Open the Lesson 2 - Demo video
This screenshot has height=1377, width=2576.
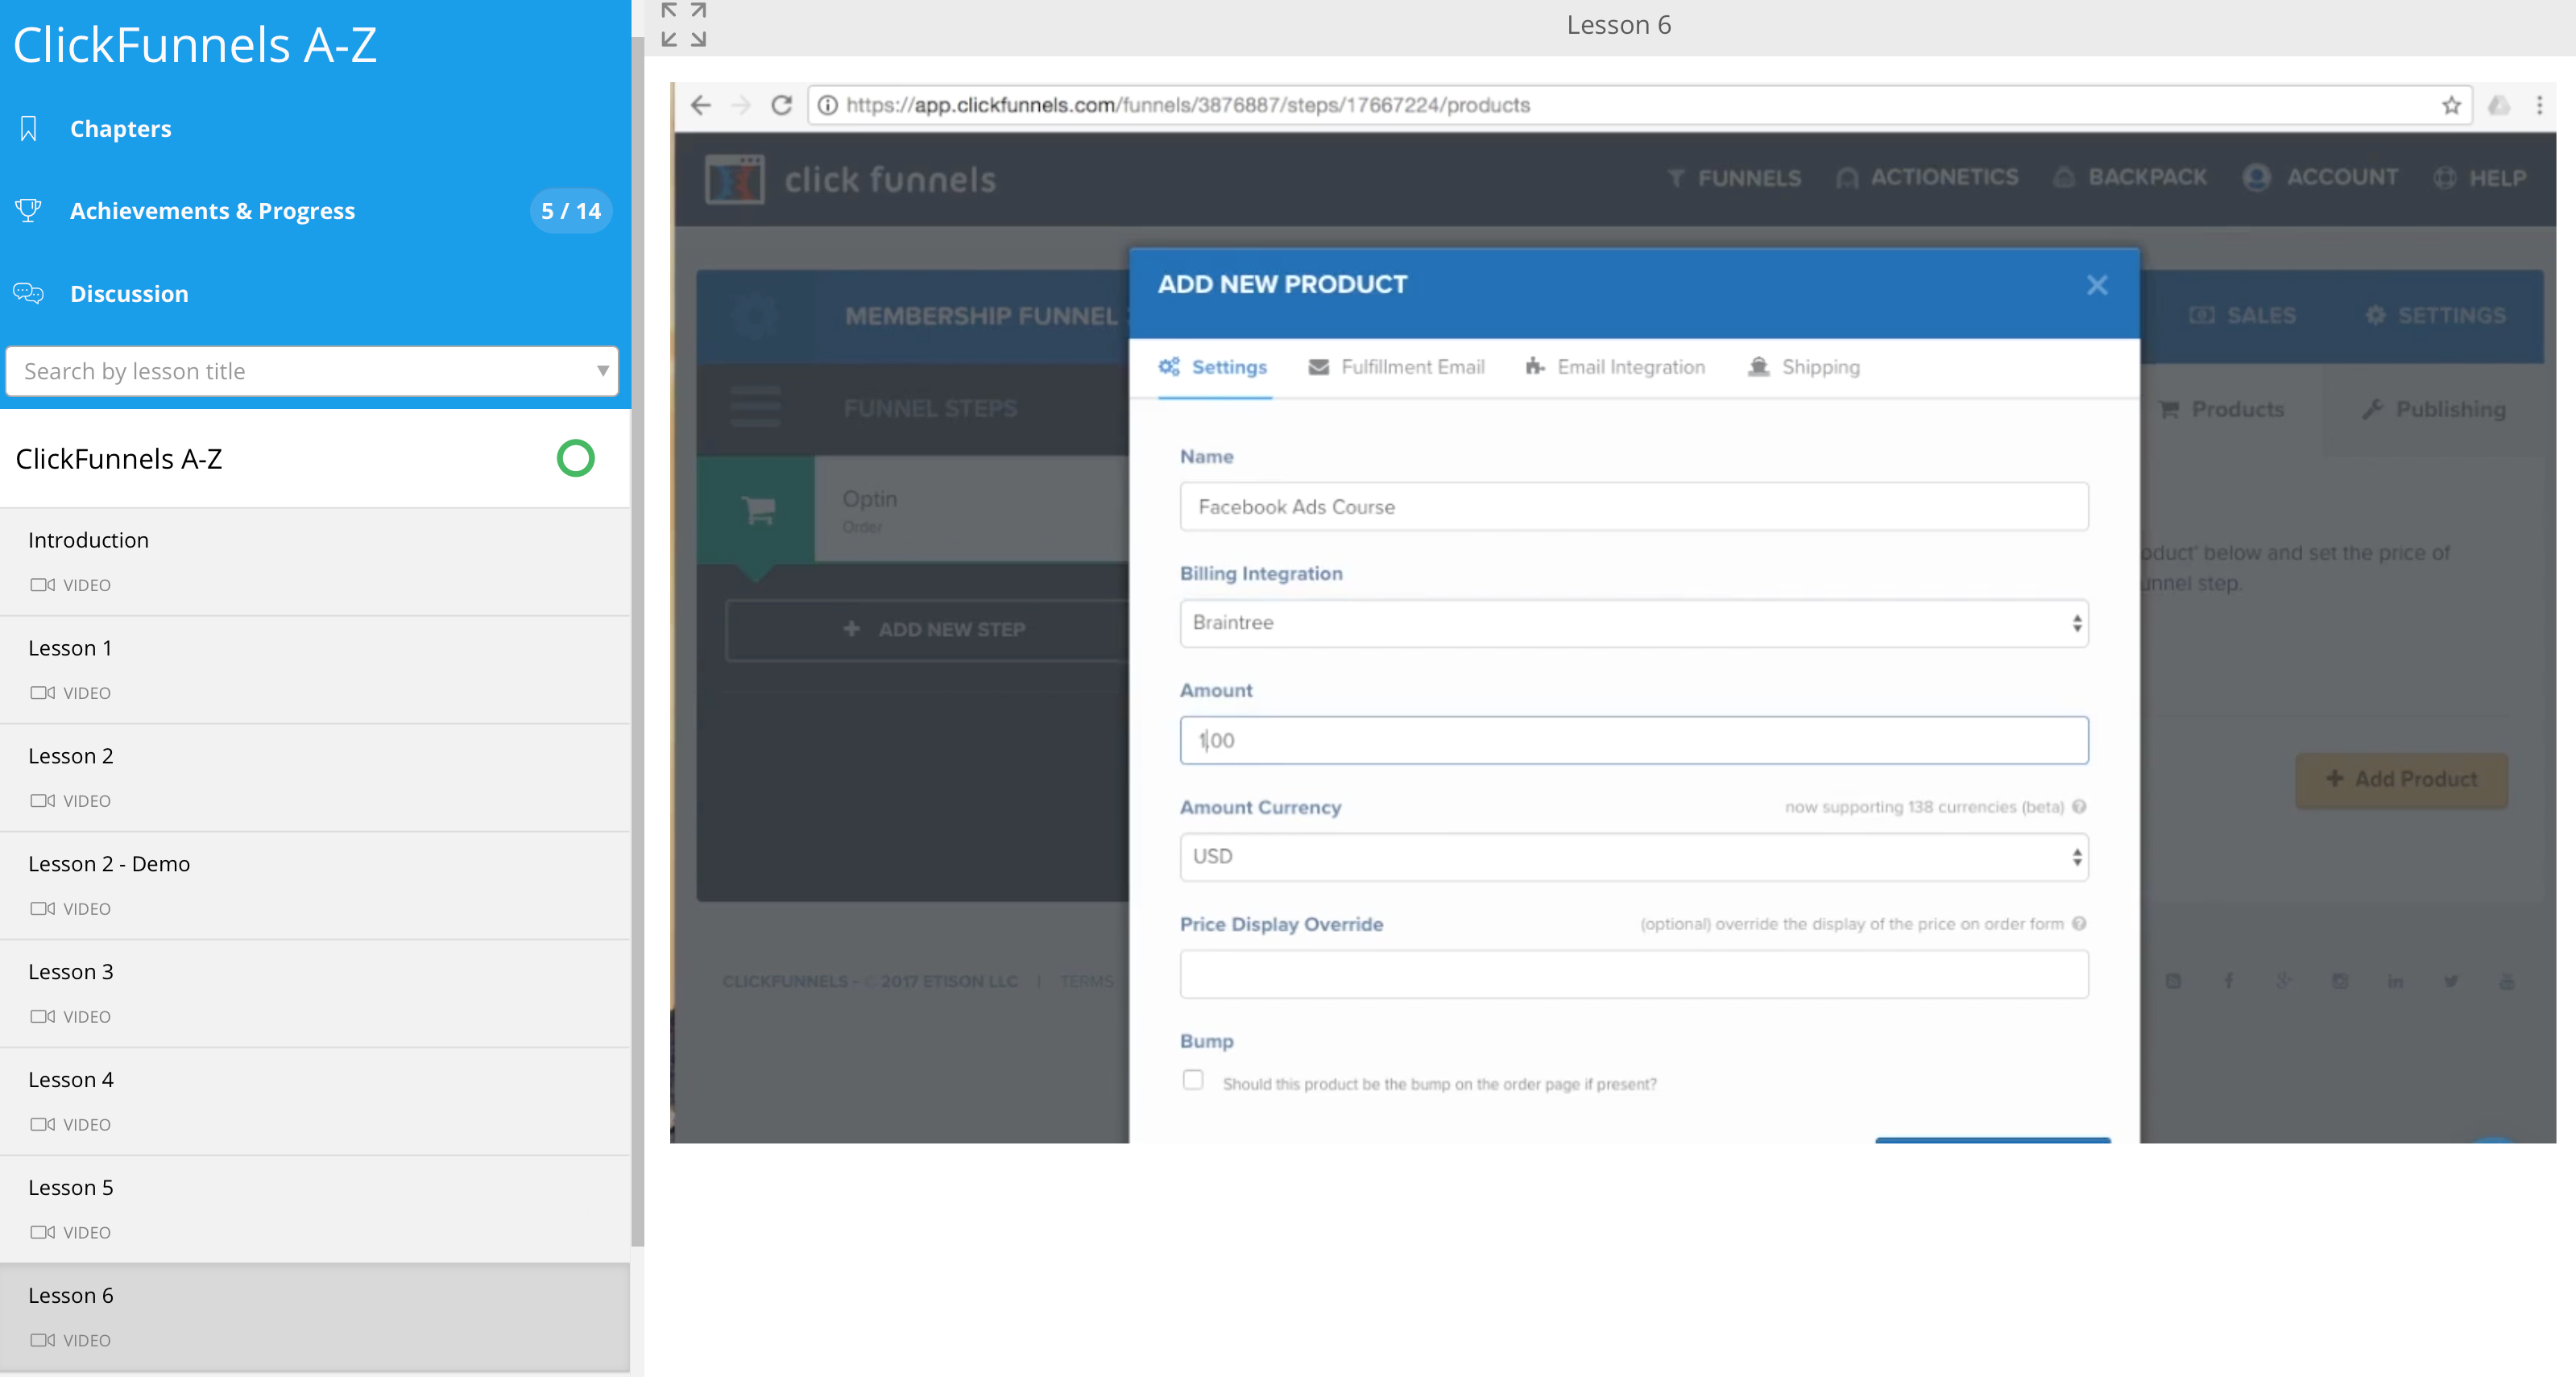(109, 864)
